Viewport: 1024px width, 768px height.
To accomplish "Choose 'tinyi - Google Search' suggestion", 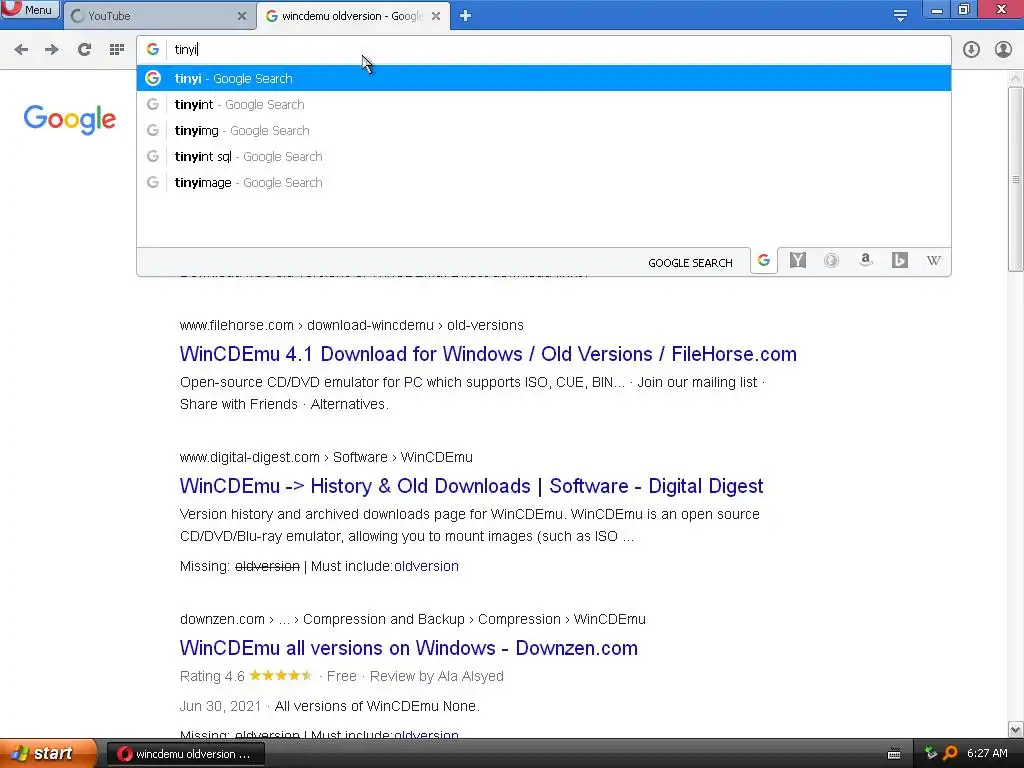I will 543,78.
